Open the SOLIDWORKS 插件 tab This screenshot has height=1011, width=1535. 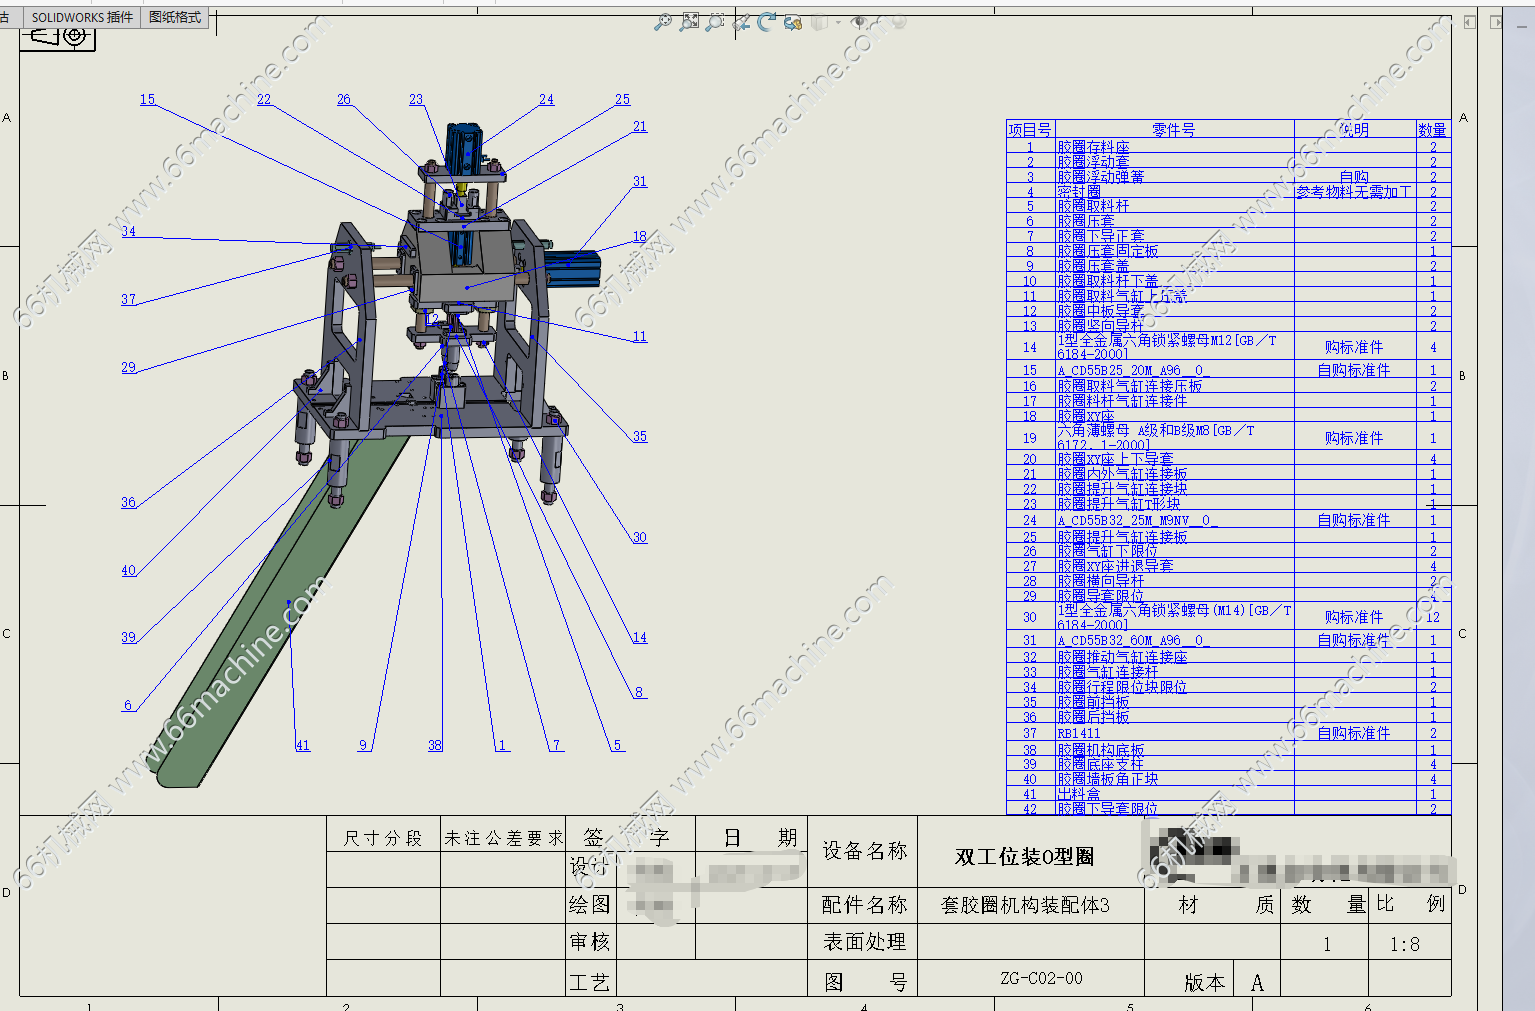(82, 17)
